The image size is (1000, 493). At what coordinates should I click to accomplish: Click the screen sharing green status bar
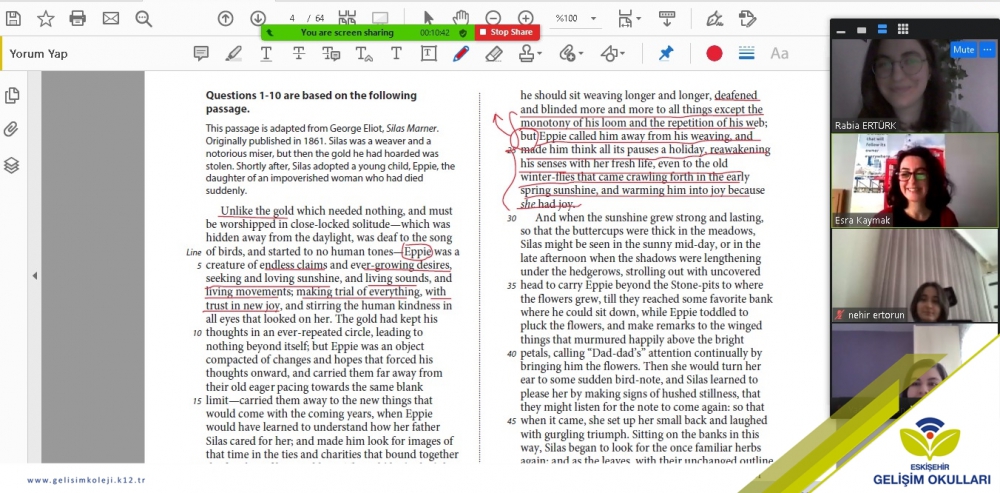367,33
